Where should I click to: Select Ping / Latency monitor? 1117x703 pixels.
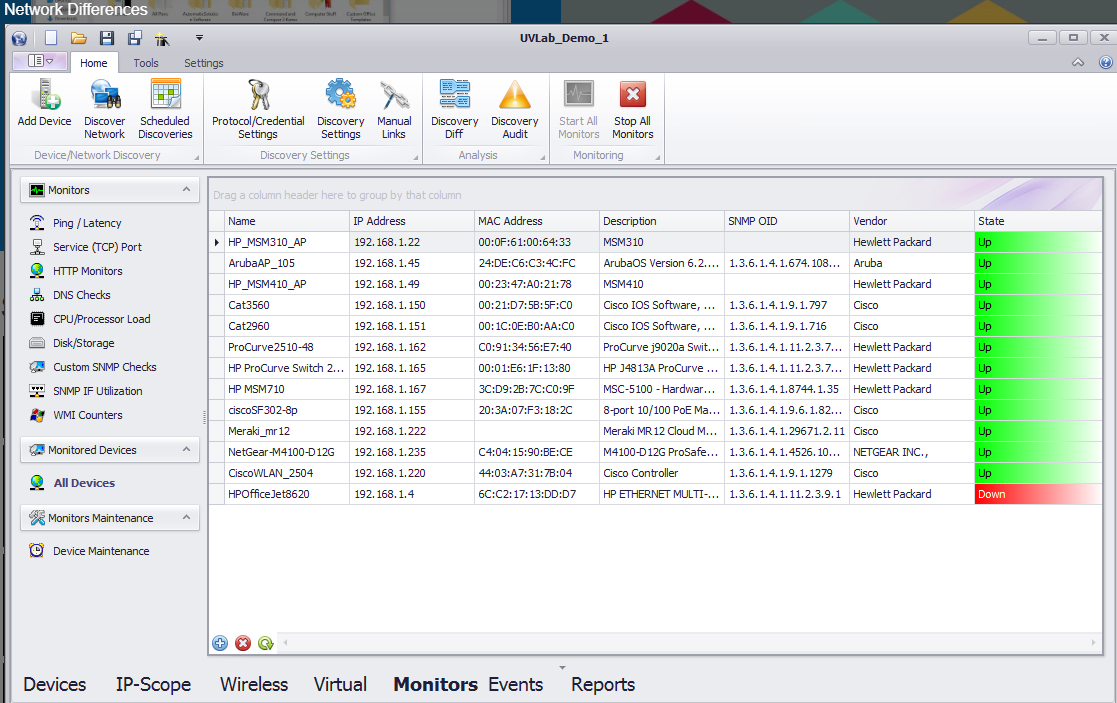click(87, 223)
